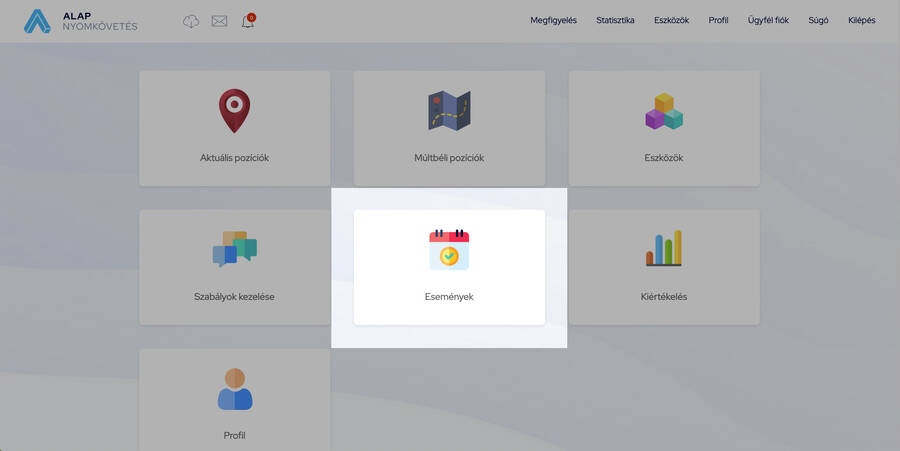Click the folded map icon
Image resolution: width=900 pixels, height=451 pixels.
[449, 111]
